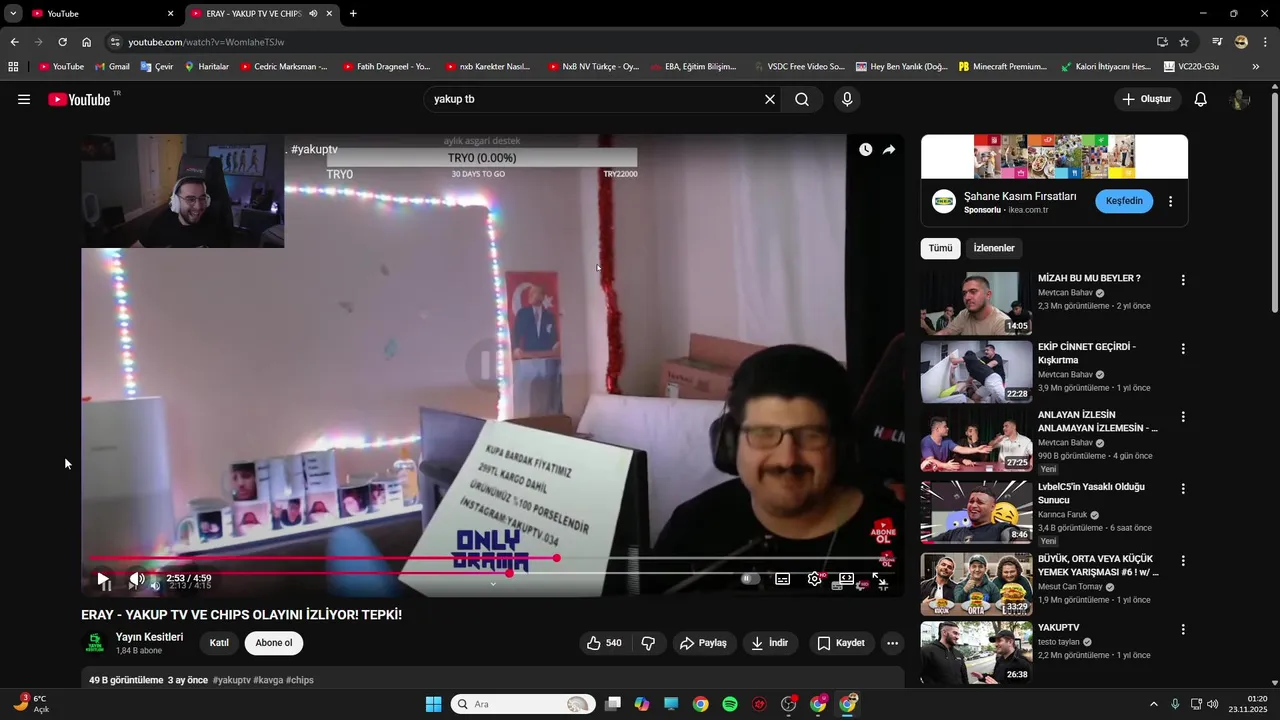Image resolution: width=1280 pixels, height=720 pixels.
Task: Open options for LvbelC5'in Yasaklı video
Action: 1183,489
